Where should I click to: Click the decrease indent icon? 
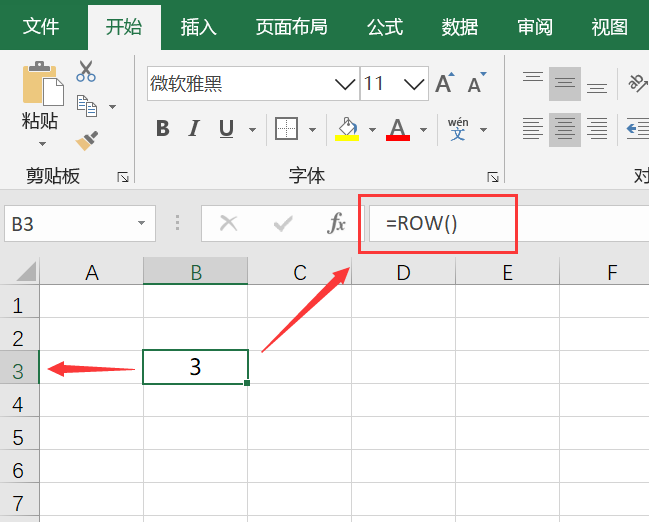tap(637, 129)
